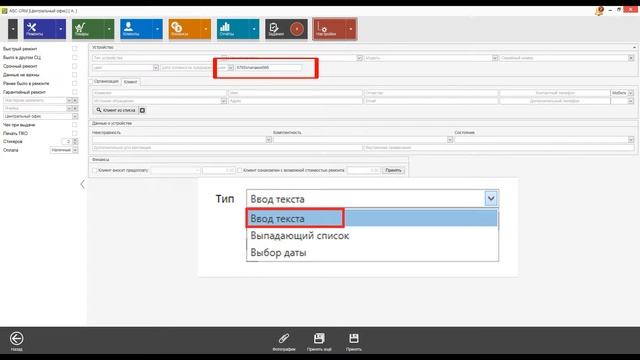This screenshot has width=640, height=360.
Task: Open the Состояние dropdown arrow
Action: pyautogui.click(x=631, y=140)
